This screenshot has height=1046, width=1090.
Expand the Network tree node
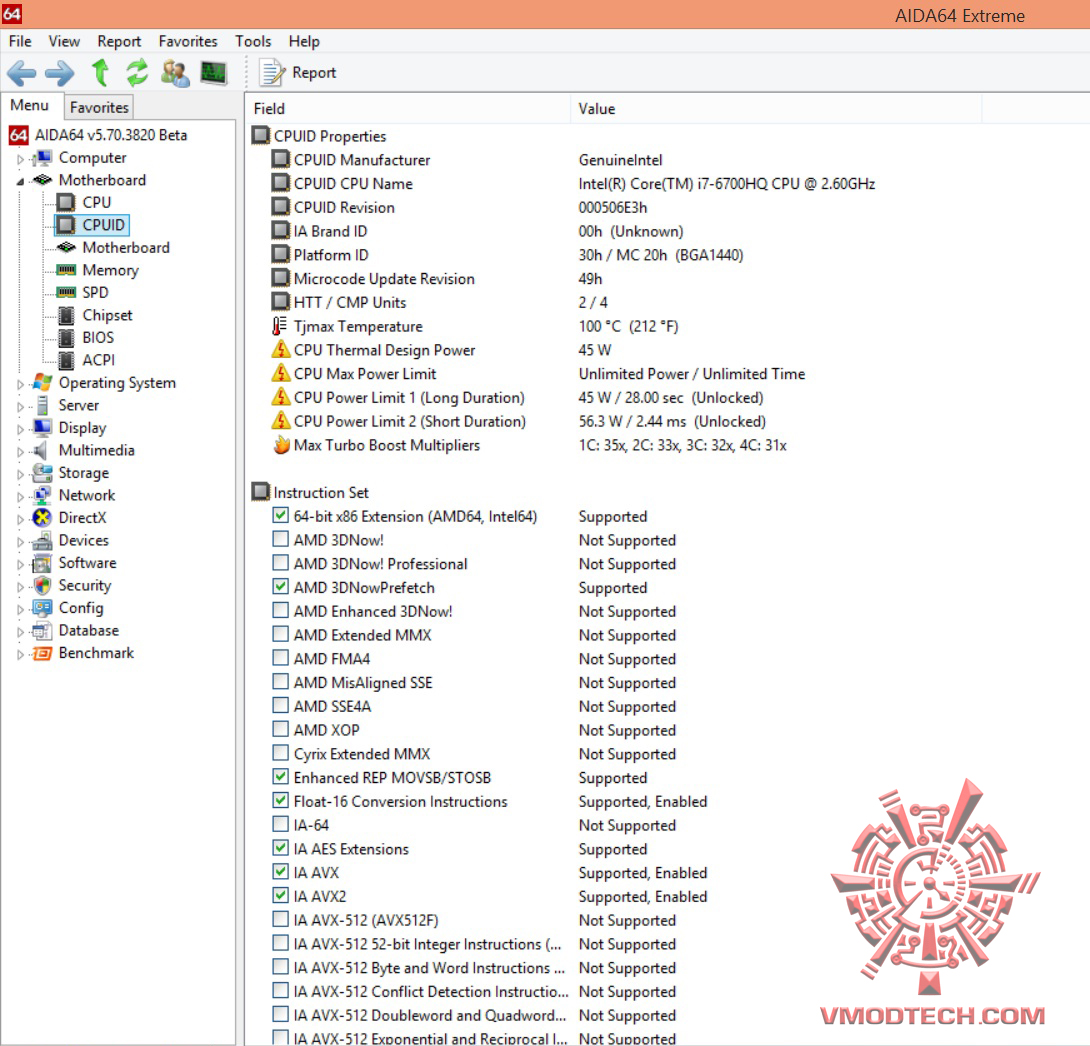[x=20, y=496]
